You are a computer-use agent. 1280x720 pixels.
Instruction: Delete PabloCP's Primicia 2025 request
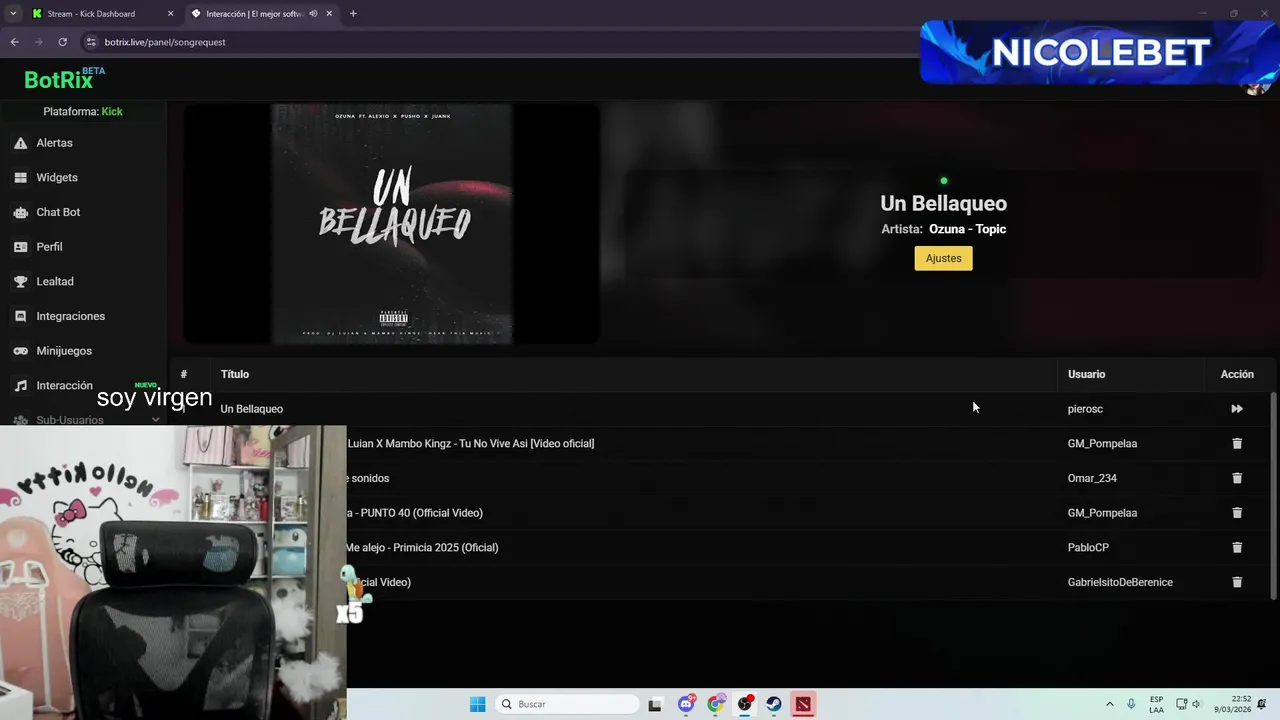pyautogui.click(x=1237, y=547)
